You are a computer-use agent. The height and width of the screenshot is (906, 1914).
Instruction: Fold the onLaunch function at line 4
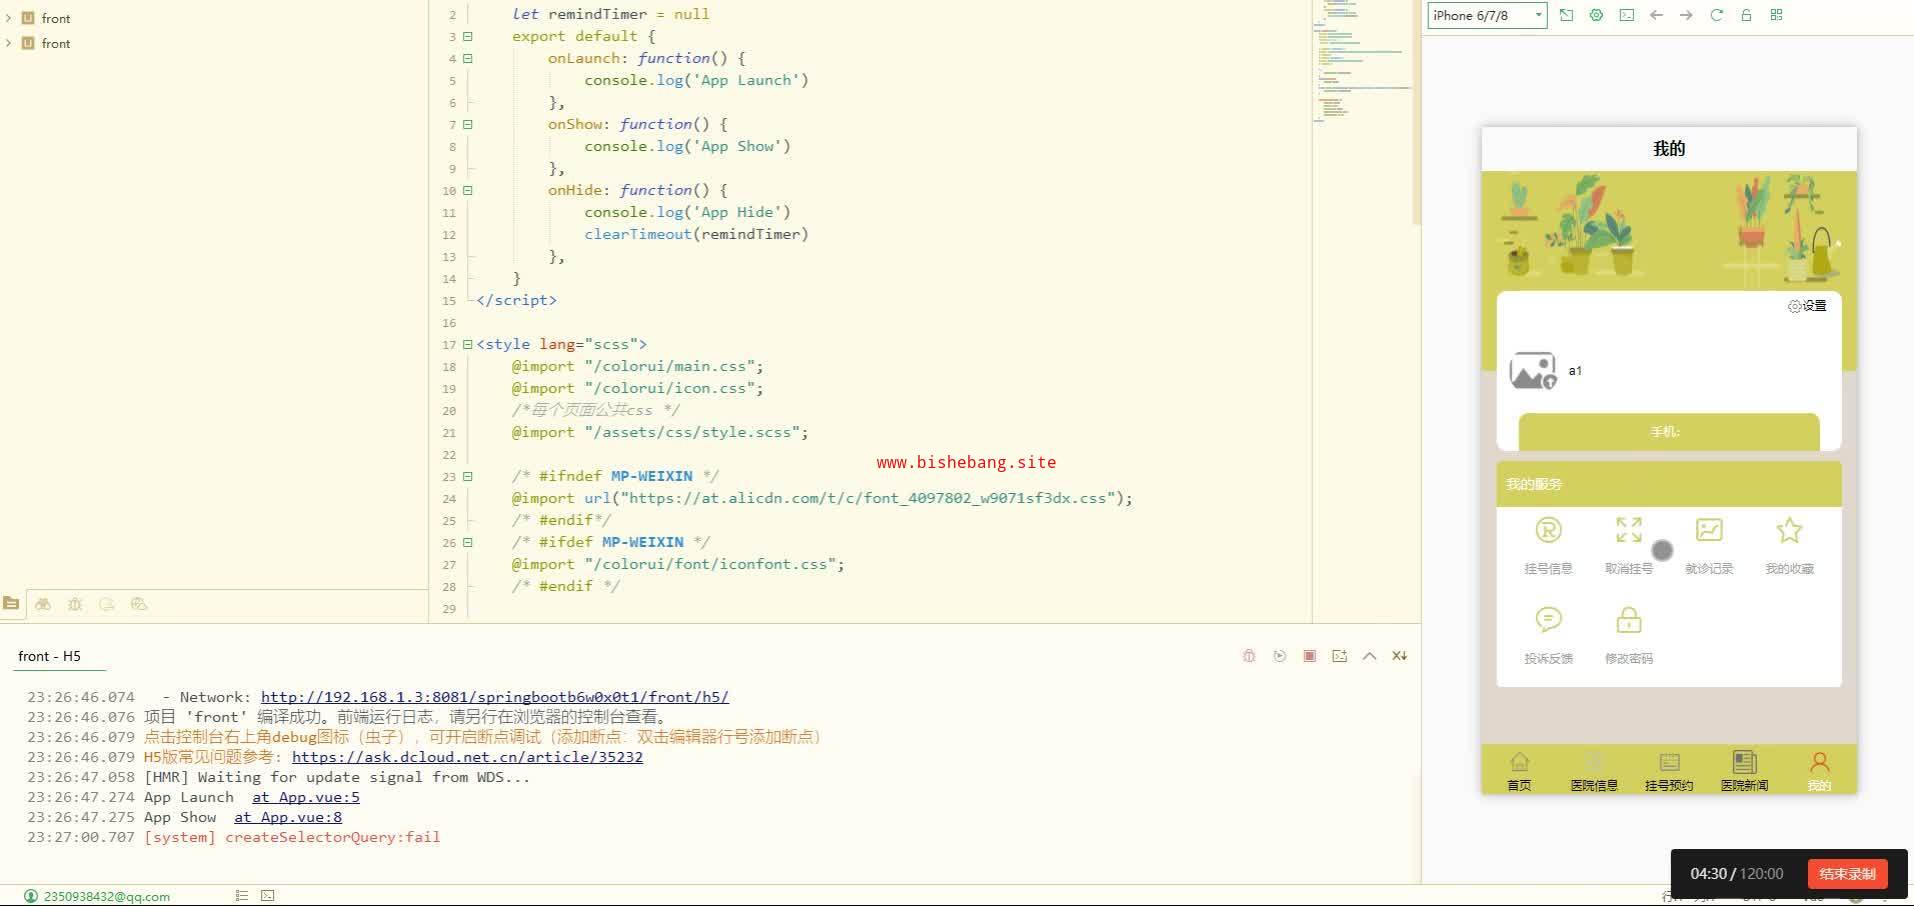pyautogui.click(x=467, y=59)
